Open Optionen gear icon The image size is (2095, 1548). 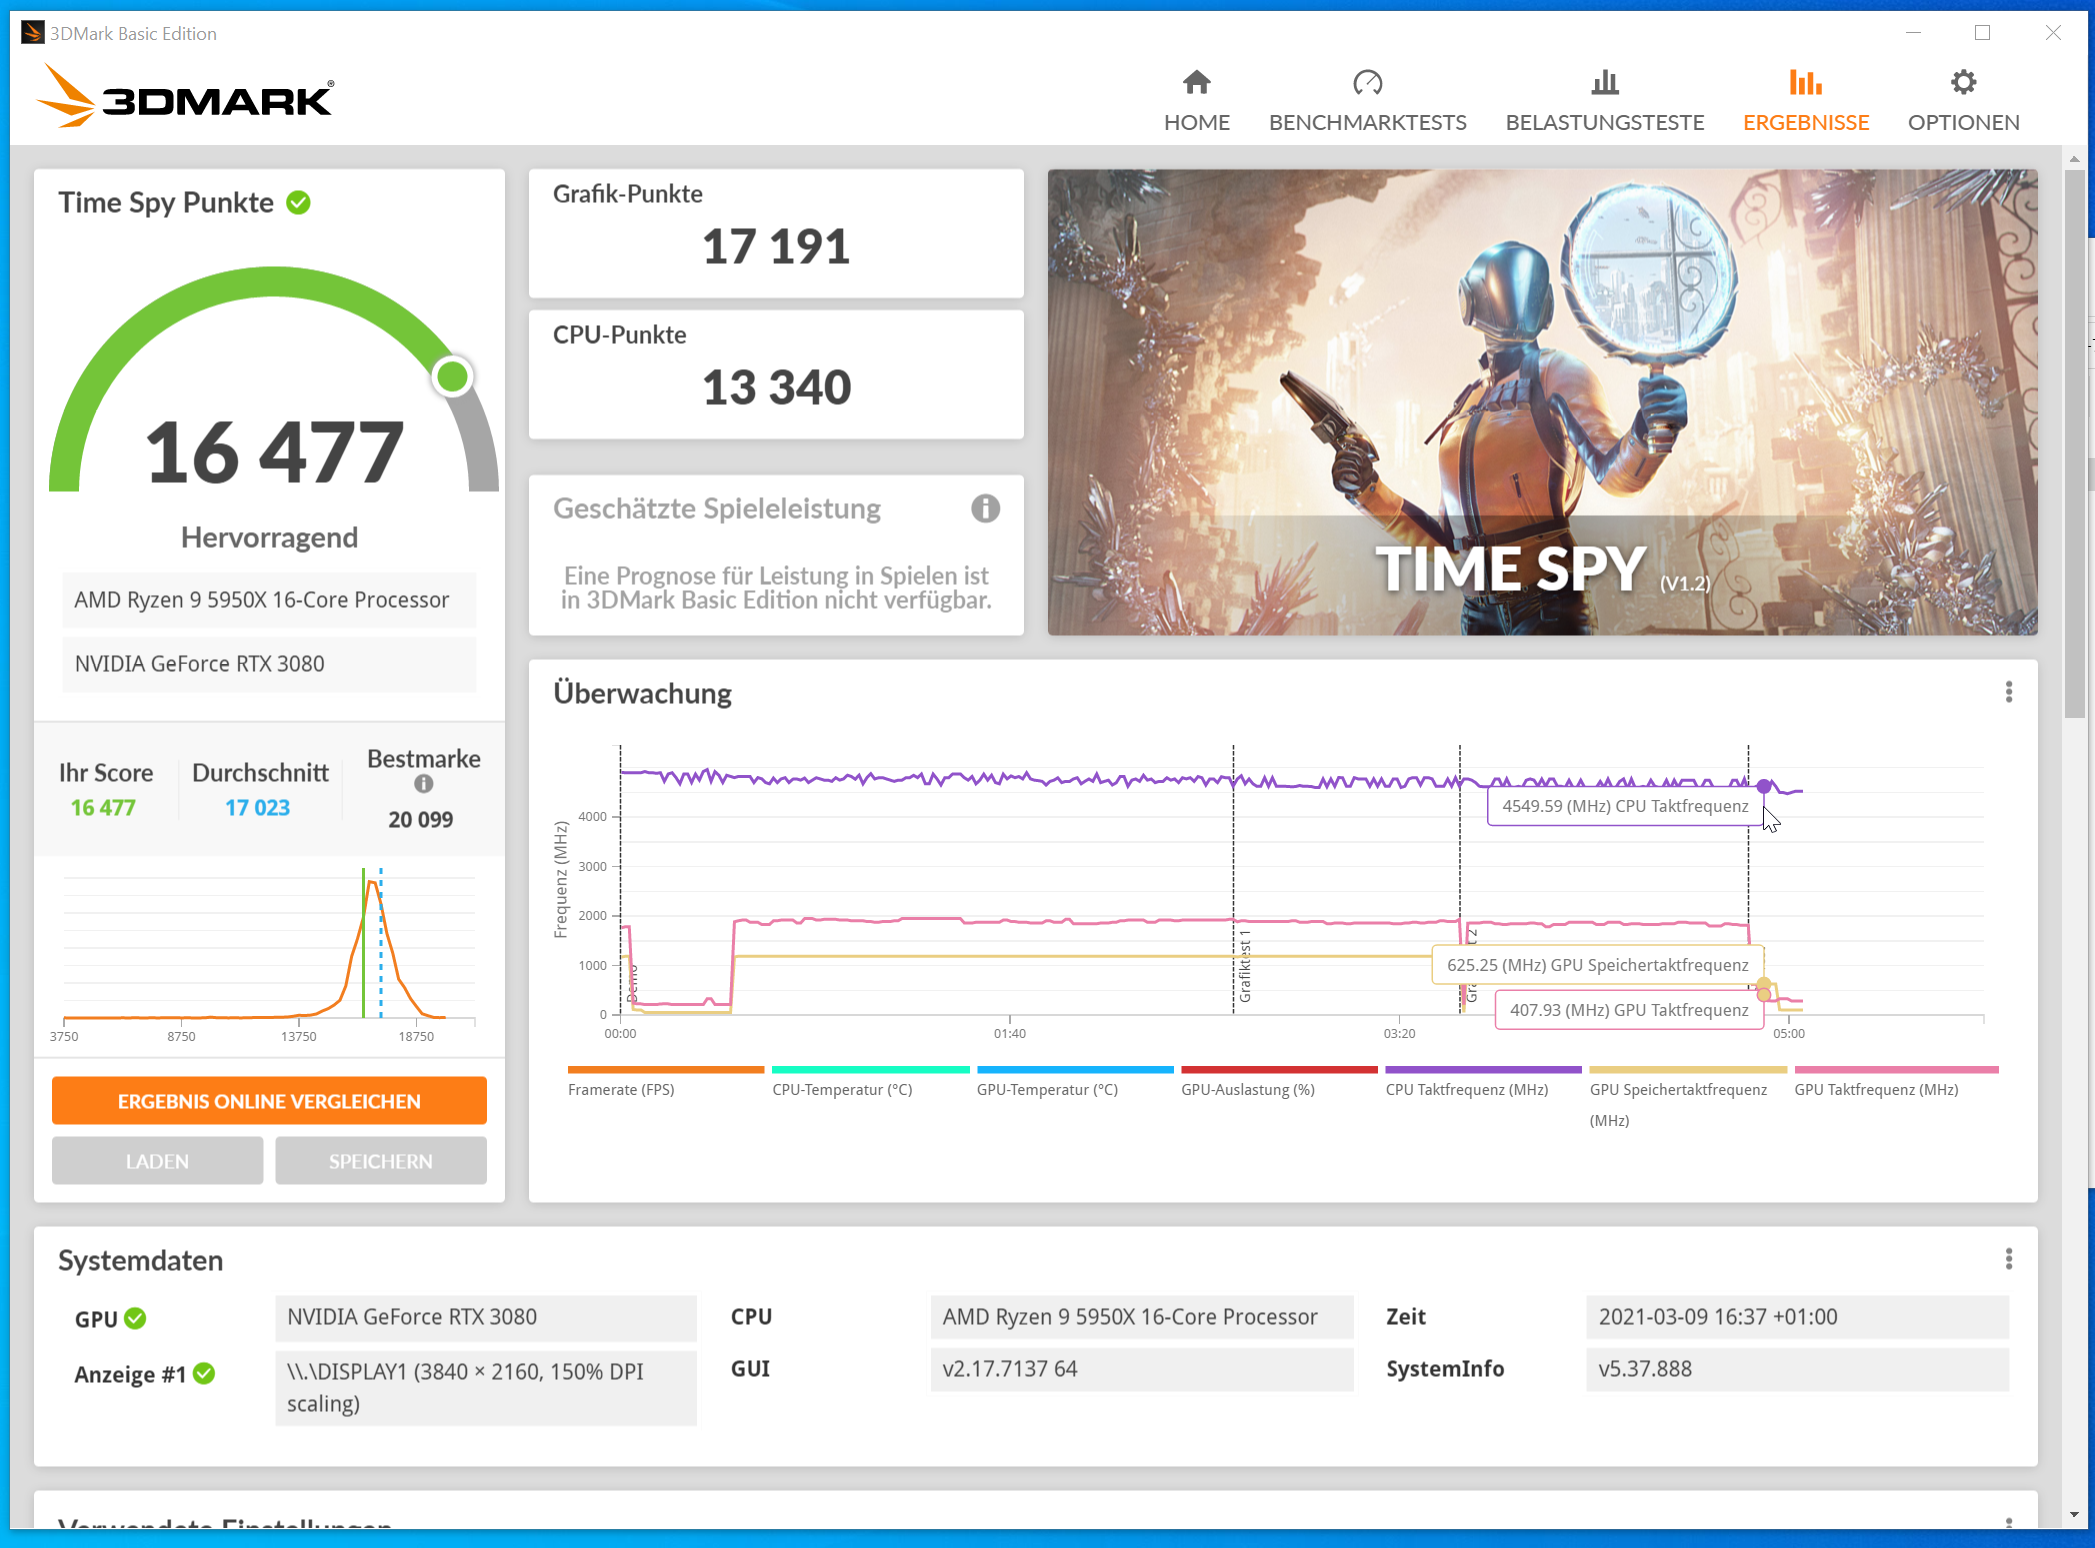(x=1963, y=82)
